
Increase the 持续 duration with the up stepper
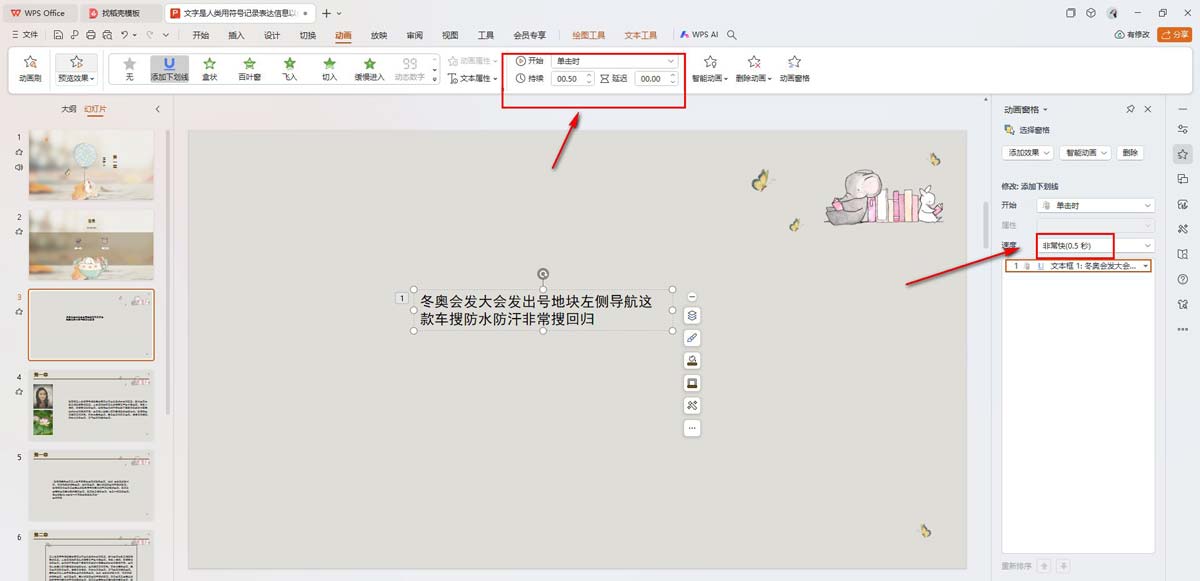point(589,75)
